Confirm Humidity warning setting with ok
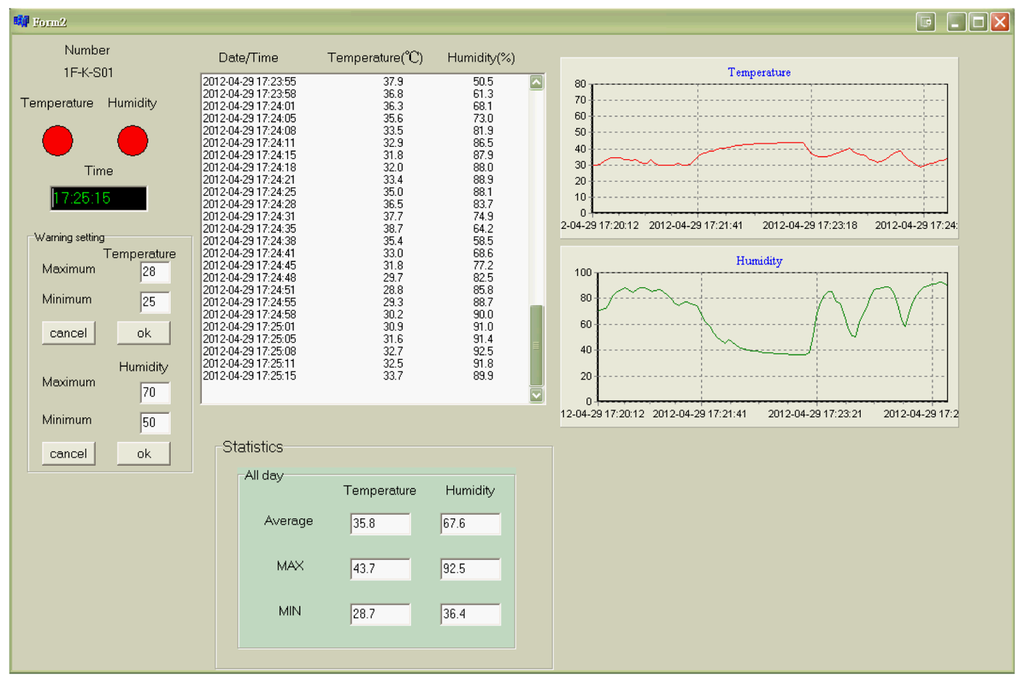This screenshot has height=683, width=1024. (143, 453)
